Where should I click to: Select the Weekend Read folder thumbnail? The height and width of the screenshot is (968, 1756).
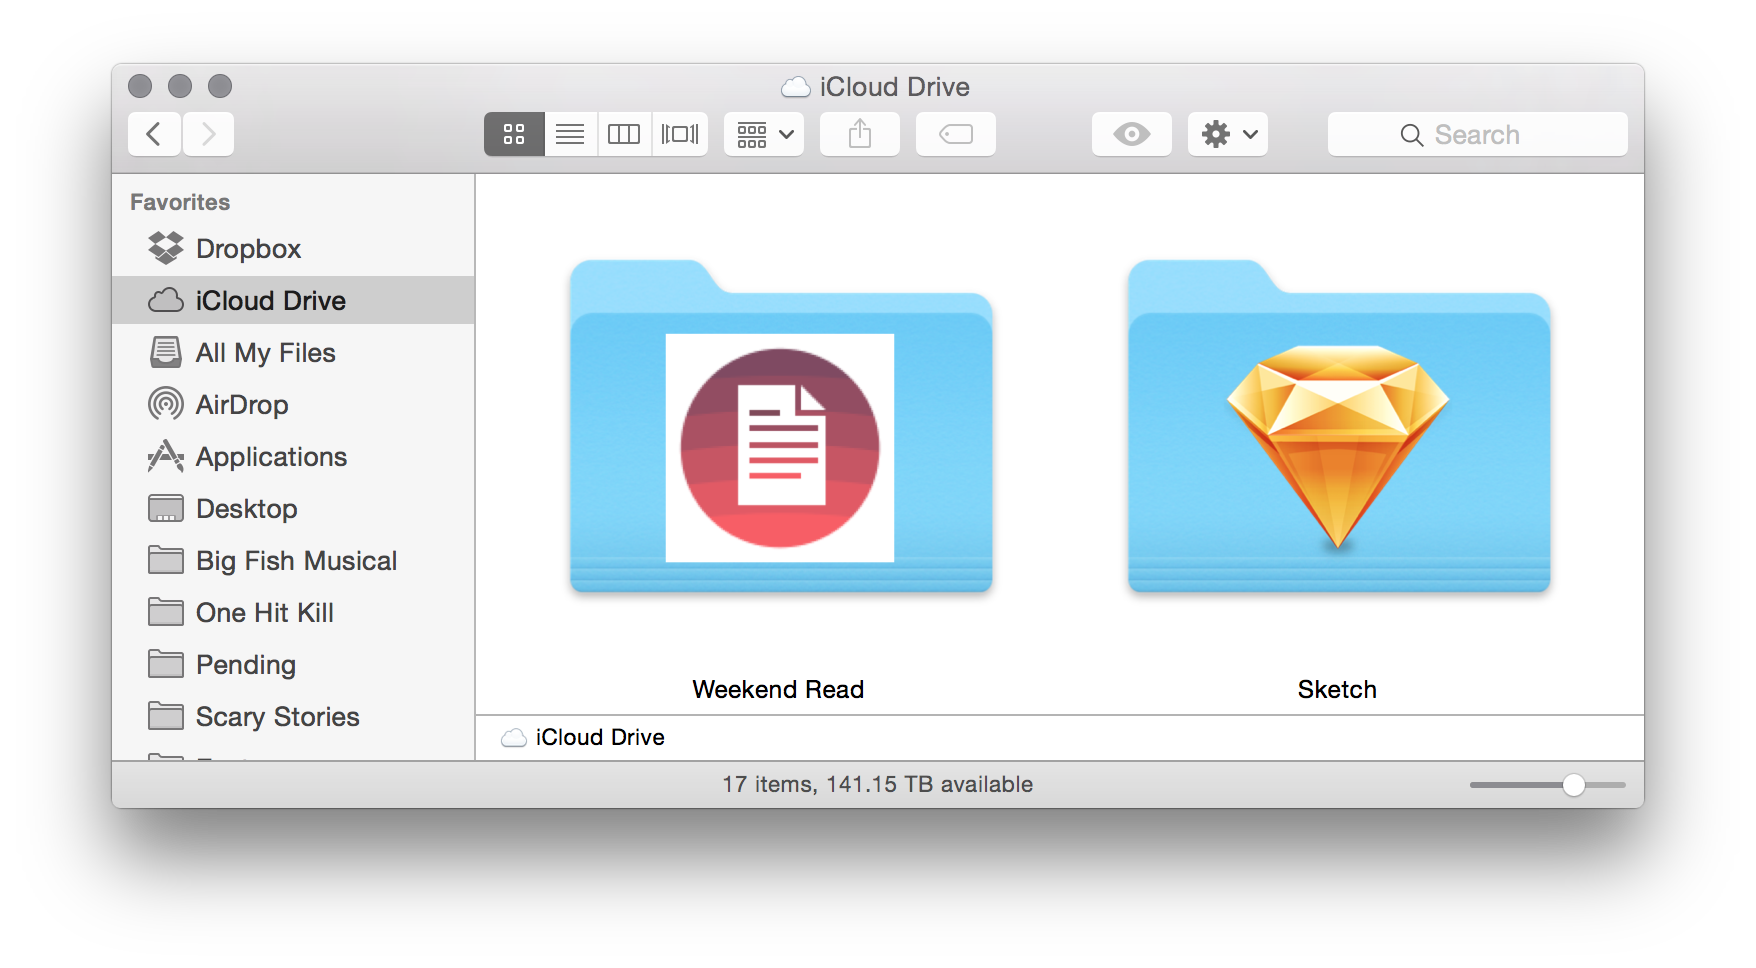(x=781, y=426)
